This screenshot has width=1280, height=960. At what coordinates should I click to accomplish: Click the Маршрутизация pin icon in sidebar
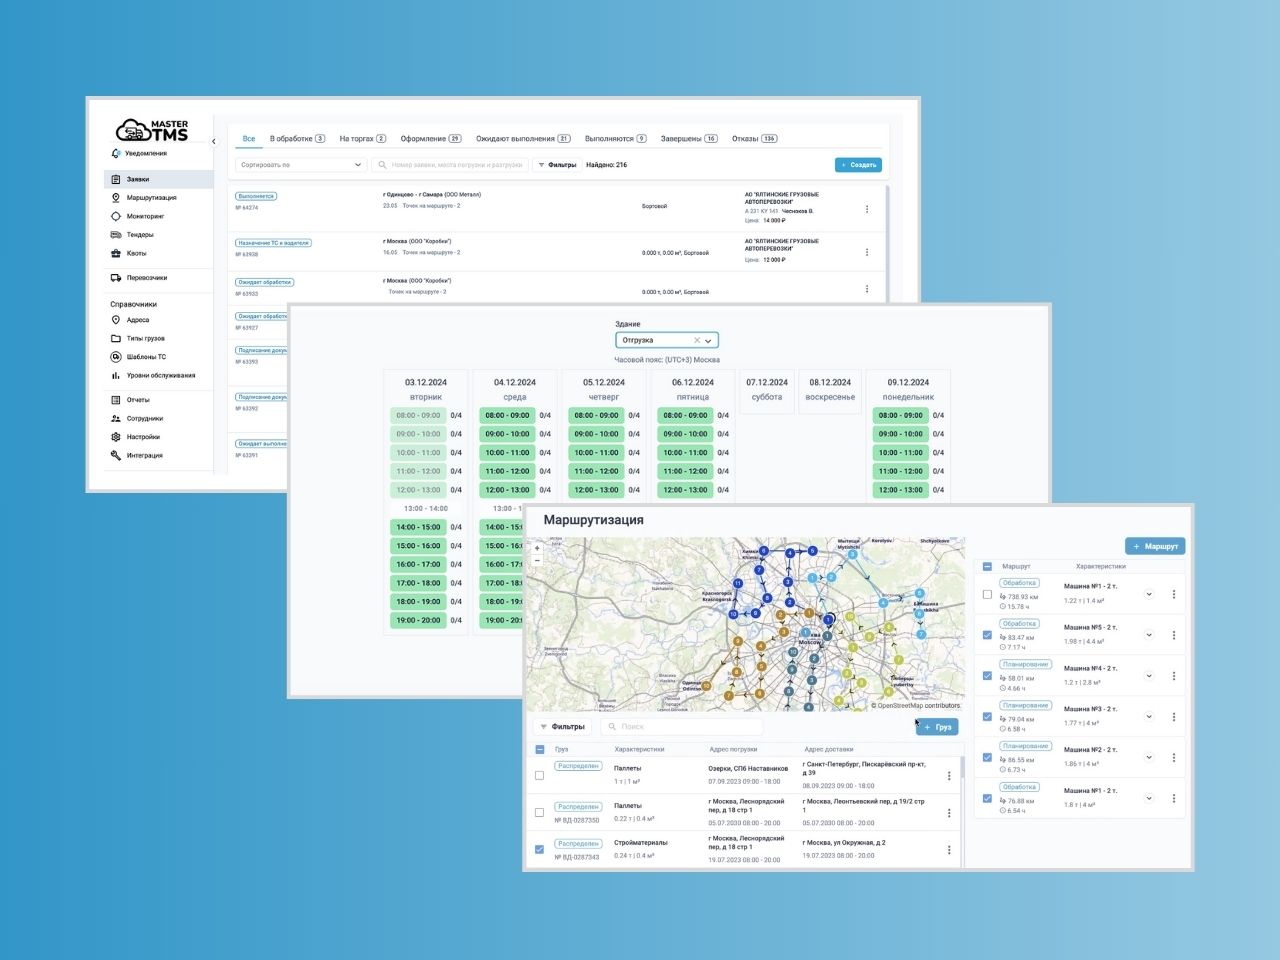[x=116, y=198]
